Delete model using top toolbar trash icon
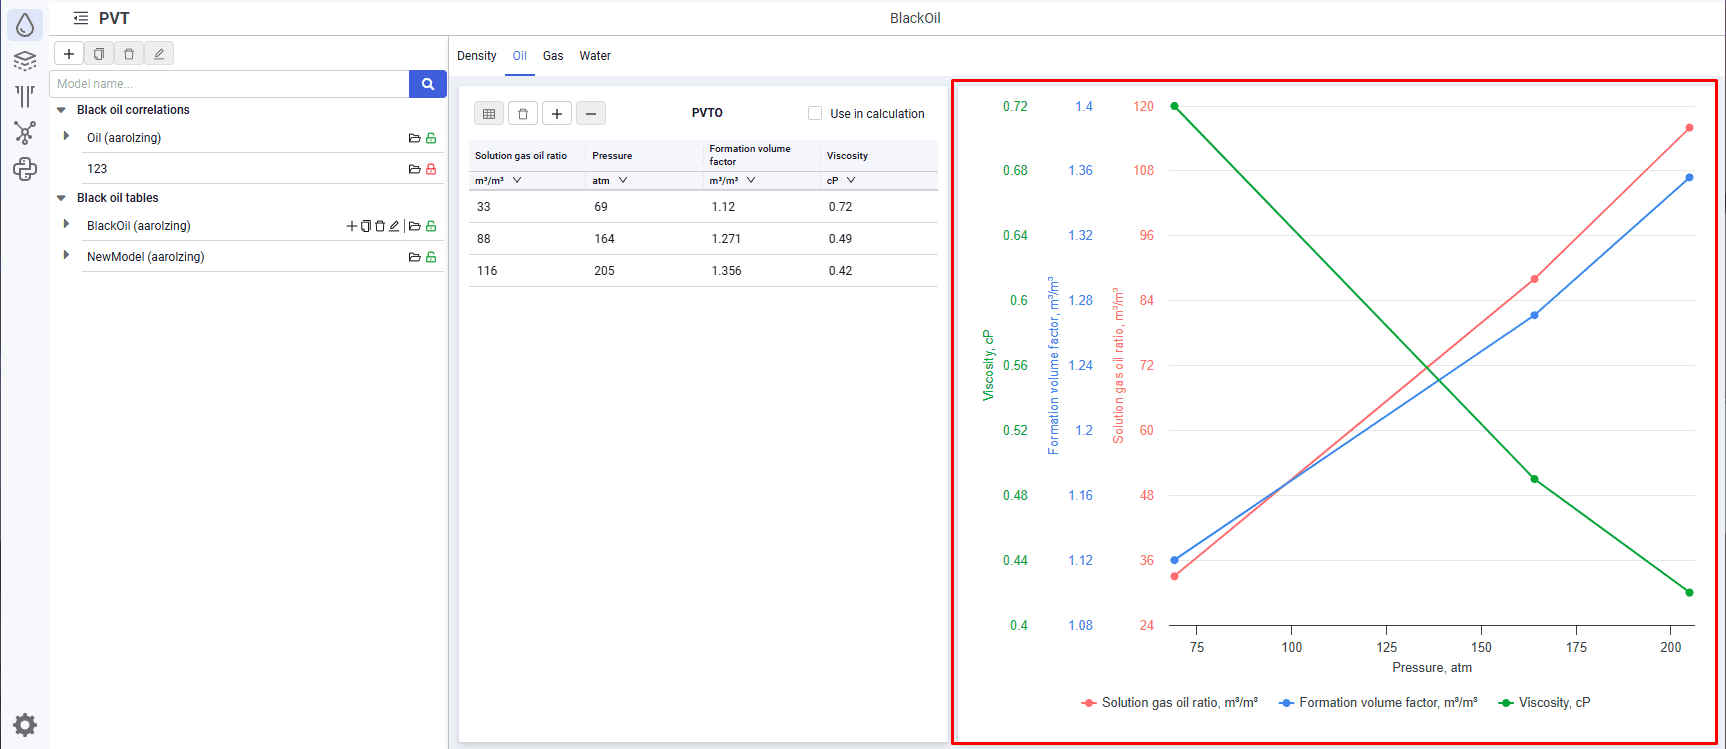This screenshot has width=1726, height=749. tap(129, 54)
